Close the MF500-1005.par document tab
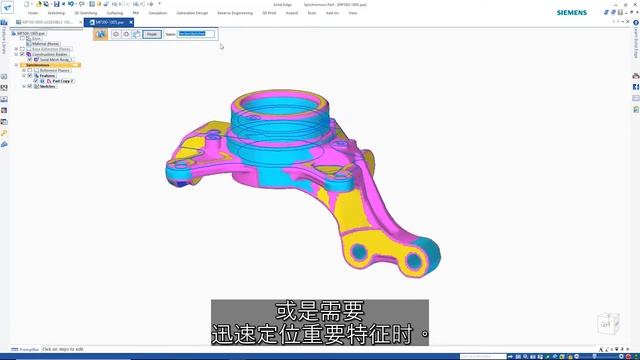640x360 pixels. [x=131, y=22]
